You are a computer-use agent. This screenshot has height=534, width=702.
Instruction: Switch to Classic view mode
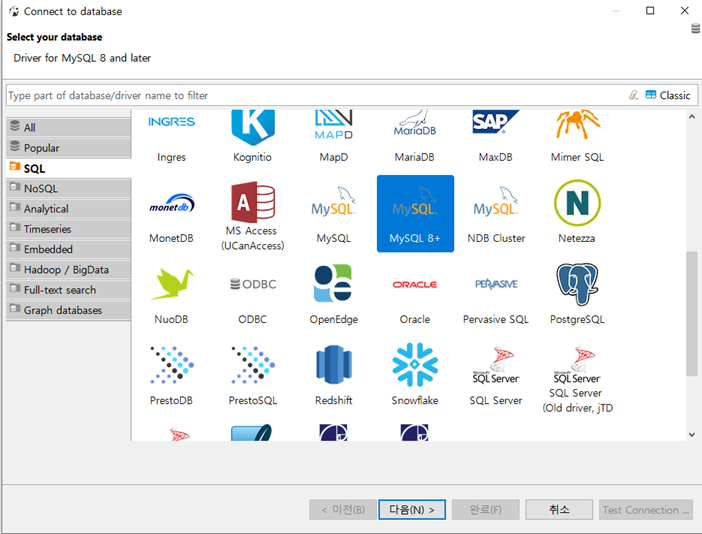click(668, 95)
